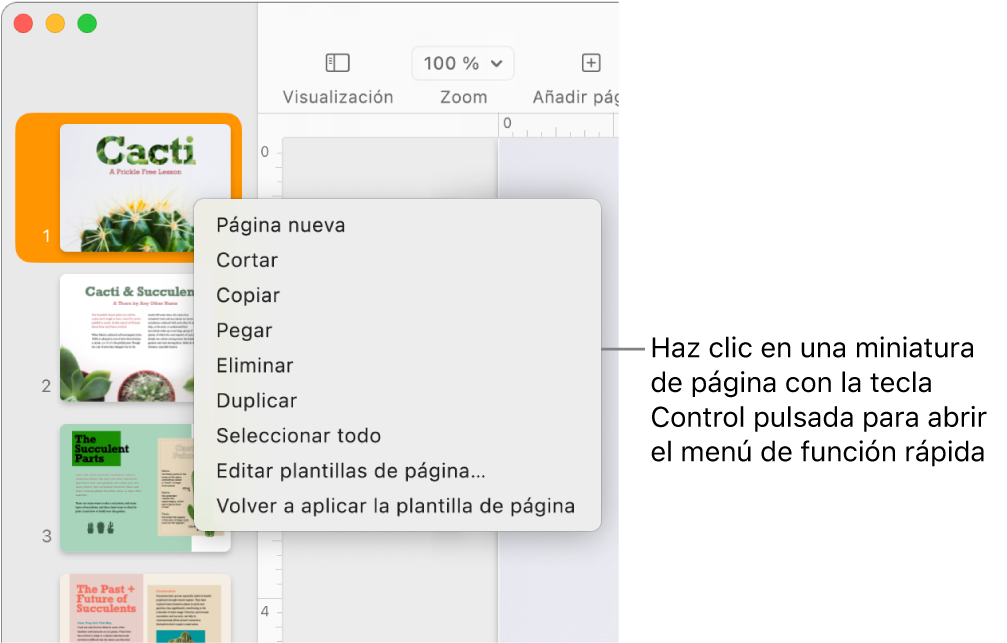Screen dimensions: 1007x643
Task: Click the yellow minimize window button
Action: click(55, 24)
